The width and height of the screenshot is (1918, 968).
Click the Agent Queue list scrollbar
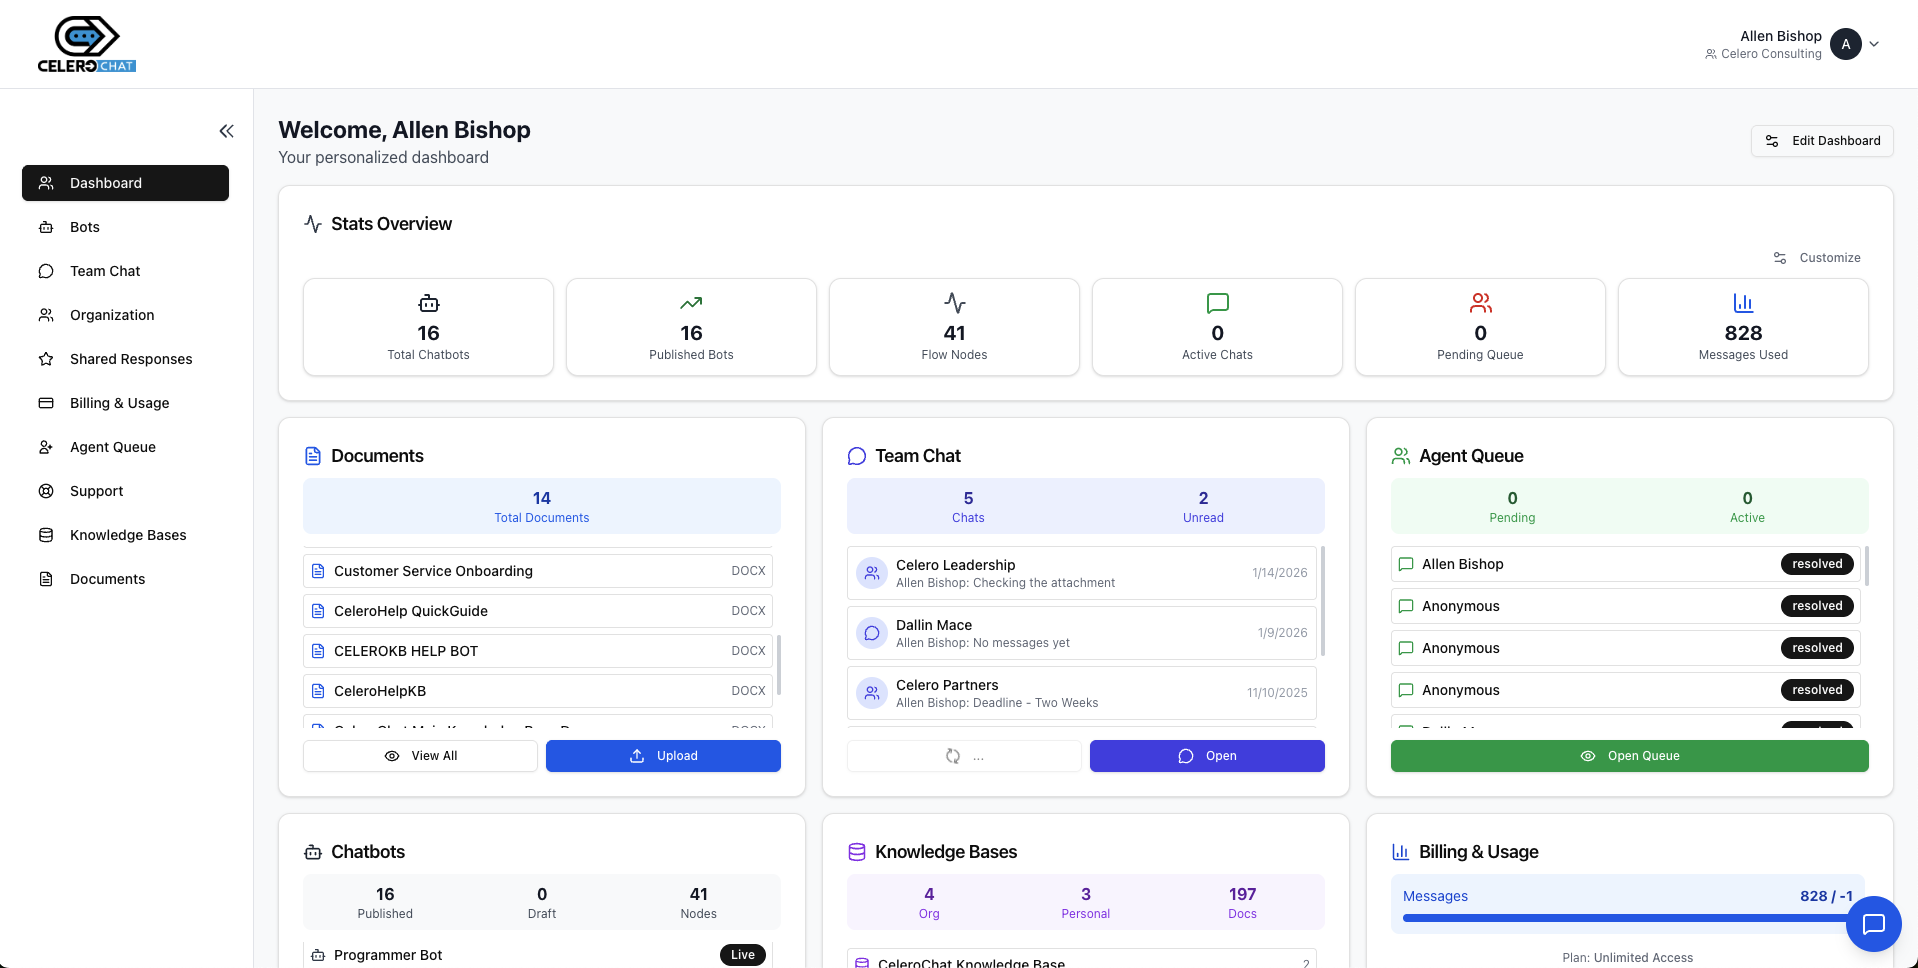(x=1867, y=566)
